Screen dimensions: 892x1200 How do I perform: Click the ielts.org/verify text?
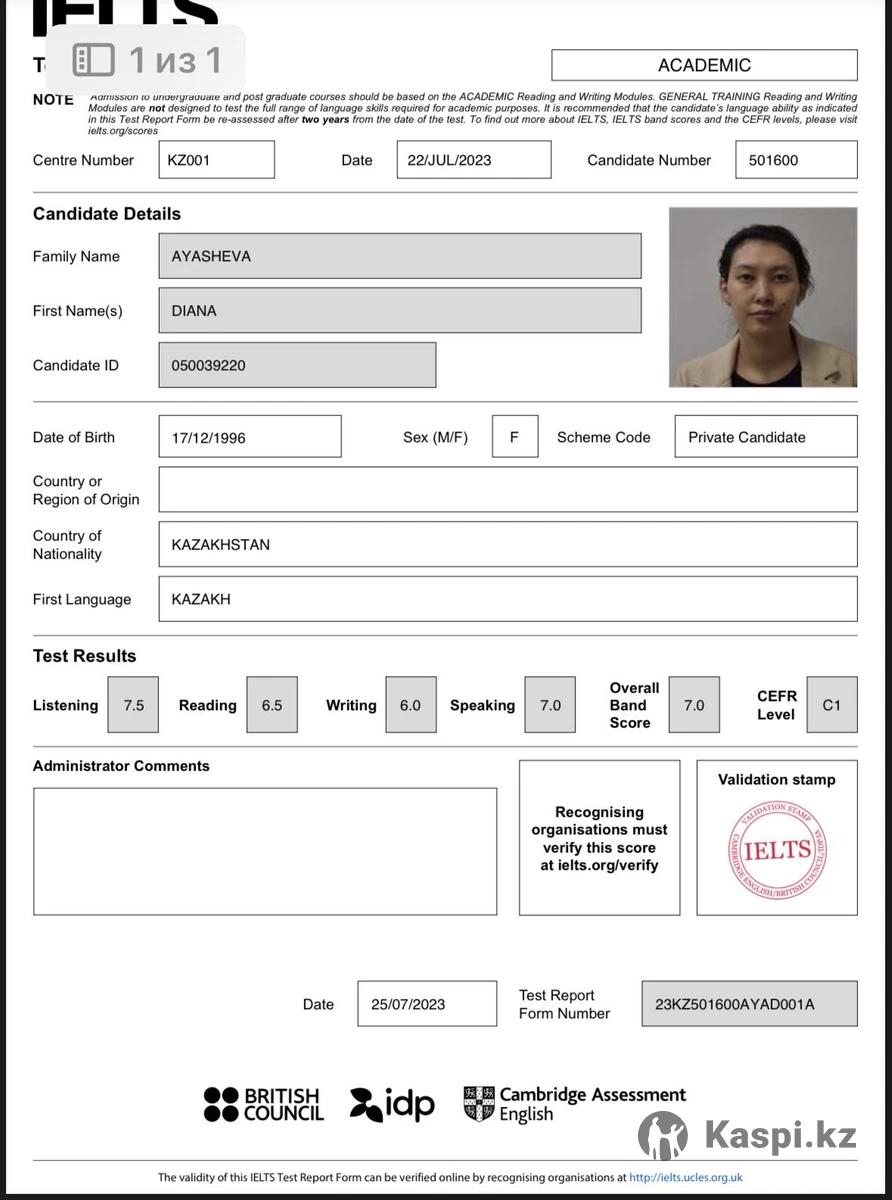click(599, 865)
